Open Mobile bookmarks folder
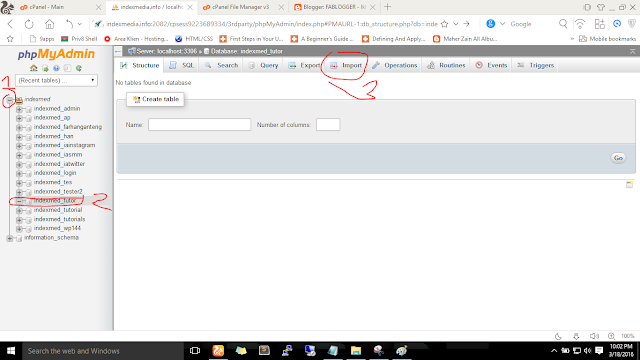The width and height of the screenshot is (640, 360). click(607, 39)
